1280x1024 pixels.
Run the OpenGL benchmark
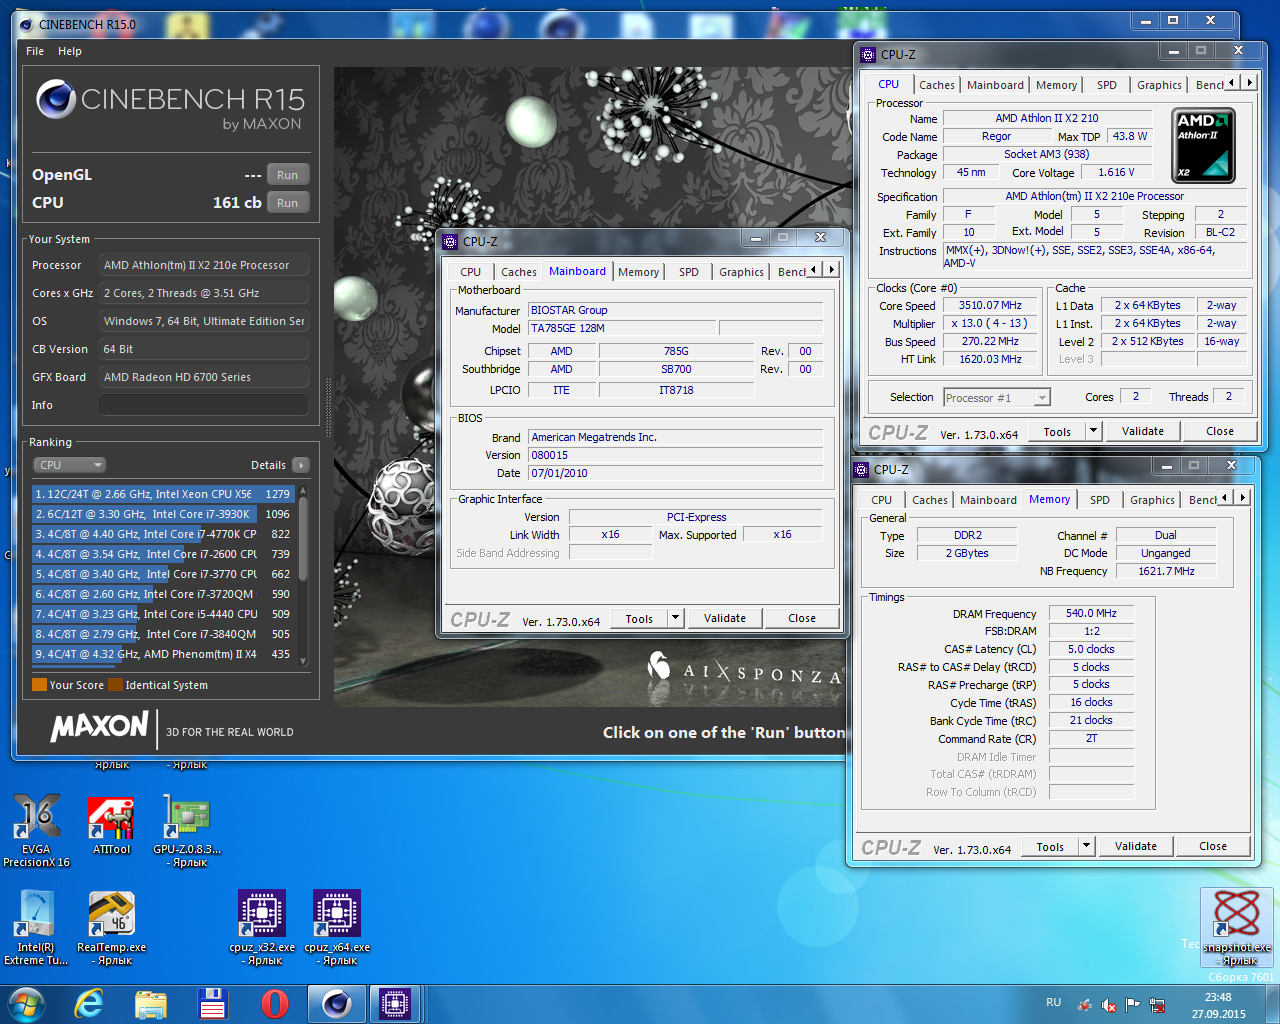tap(288, 175)
